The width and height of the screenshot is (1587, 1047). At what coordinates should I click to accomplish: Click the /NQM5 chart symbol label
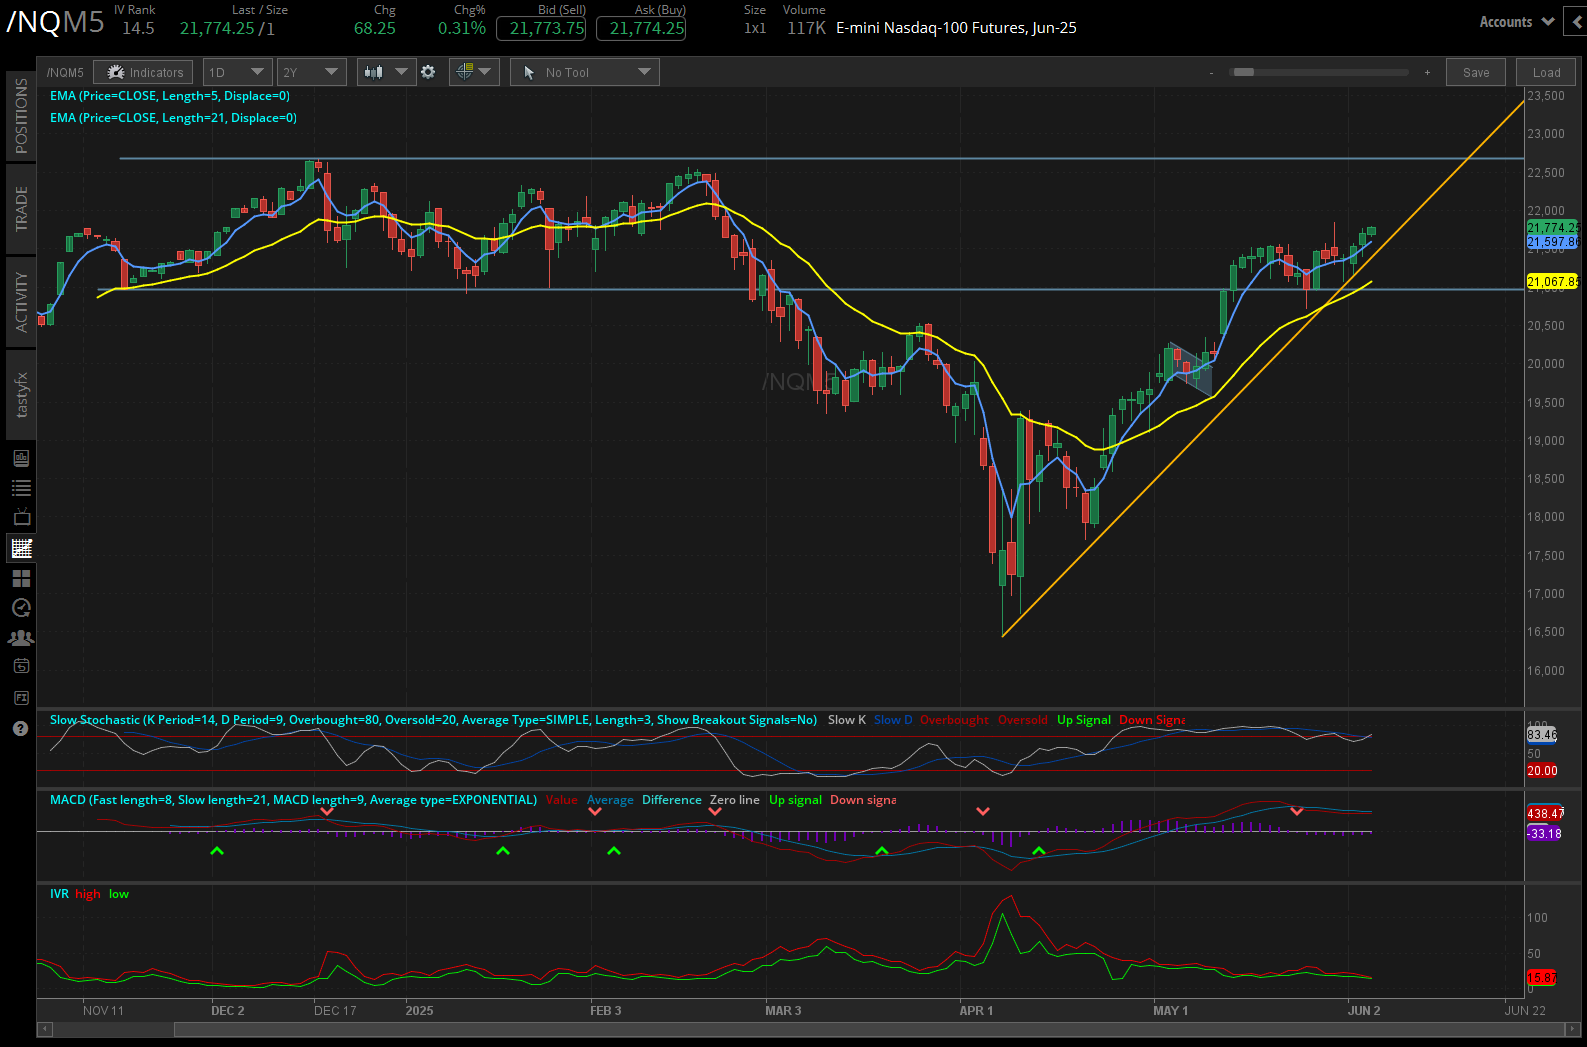pos(65,73)
